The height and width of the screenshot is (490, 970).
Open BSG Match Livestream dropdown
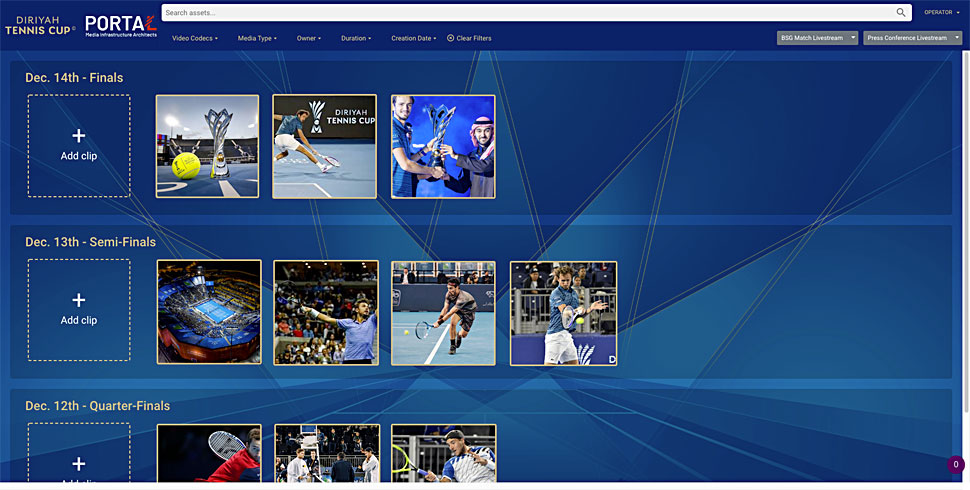817,38
